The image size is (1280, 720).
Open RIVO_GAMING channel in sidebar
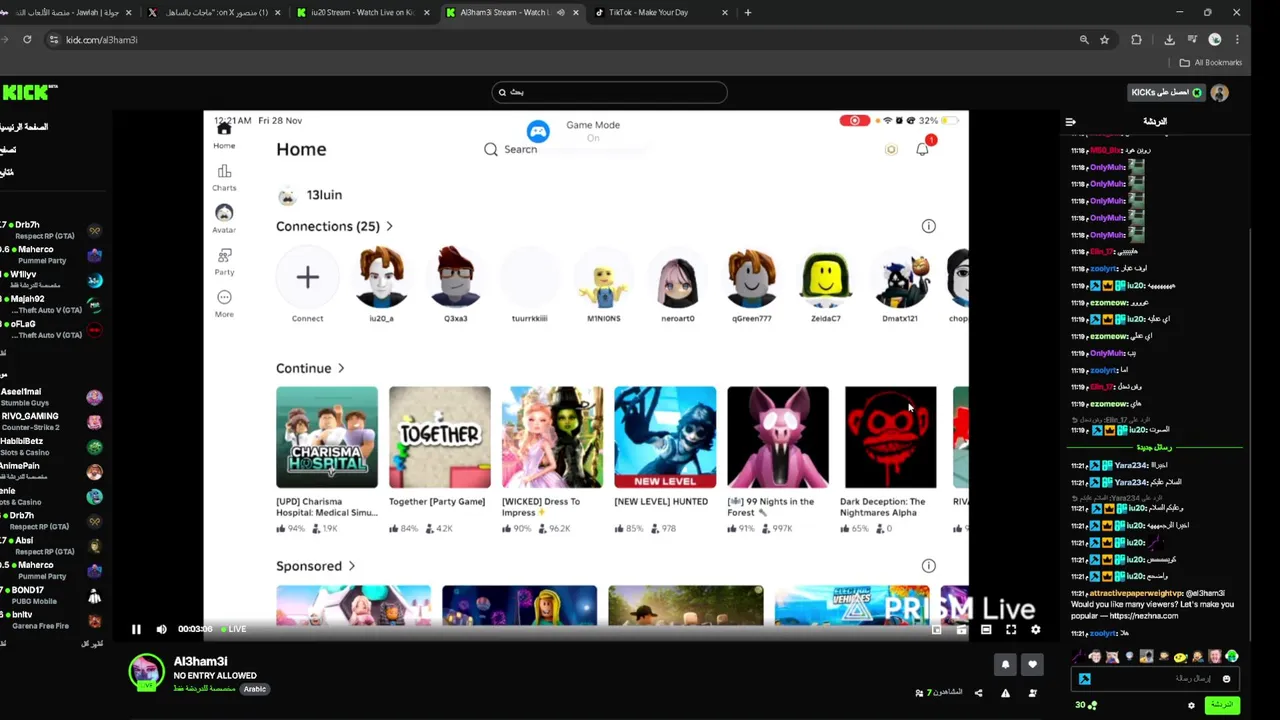pos(52,422)
